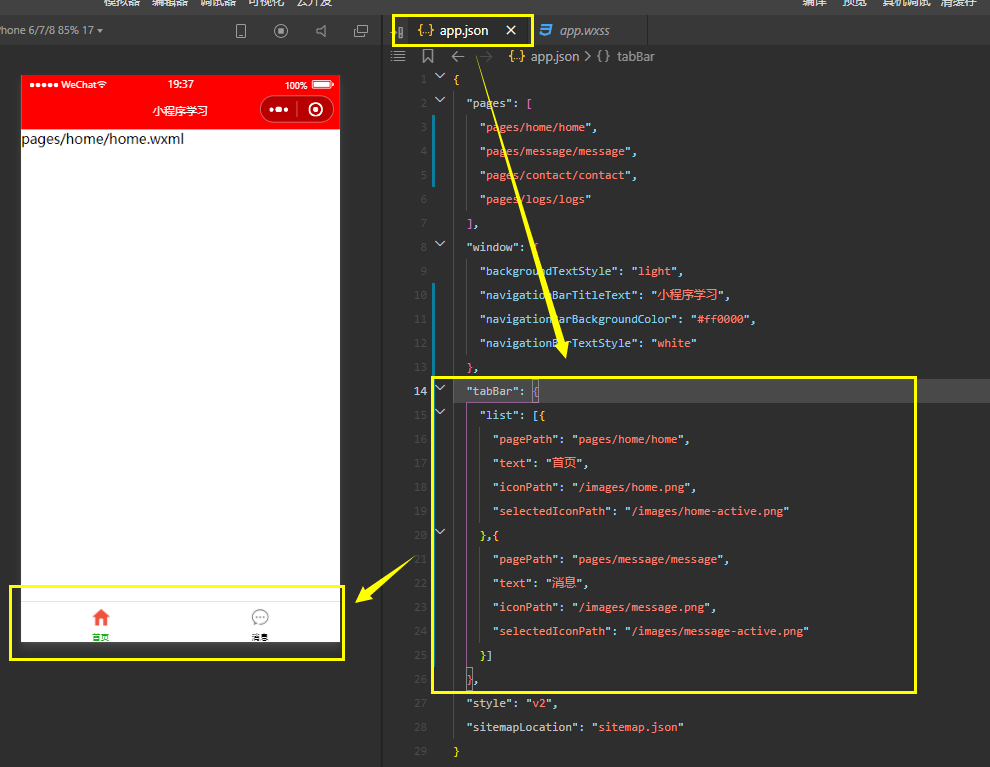Collapse the fold arrow on line 20
Viewport: 990px width, 767px height.
(440, 532)
